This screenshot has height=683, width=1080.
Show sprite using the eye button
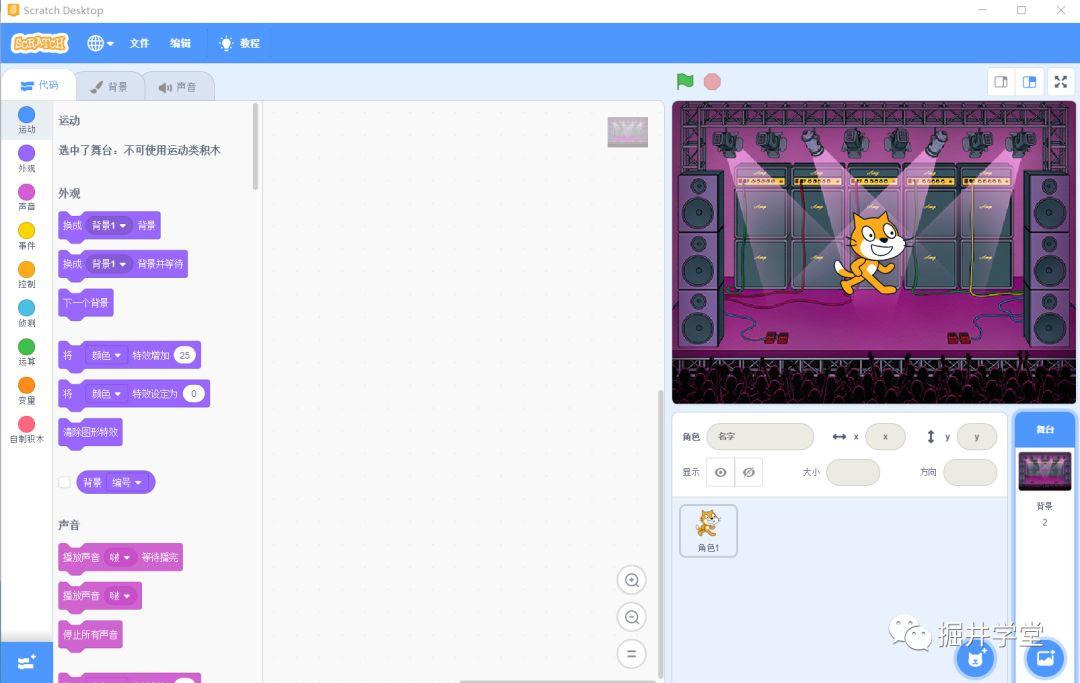click(x=720, y=472)
